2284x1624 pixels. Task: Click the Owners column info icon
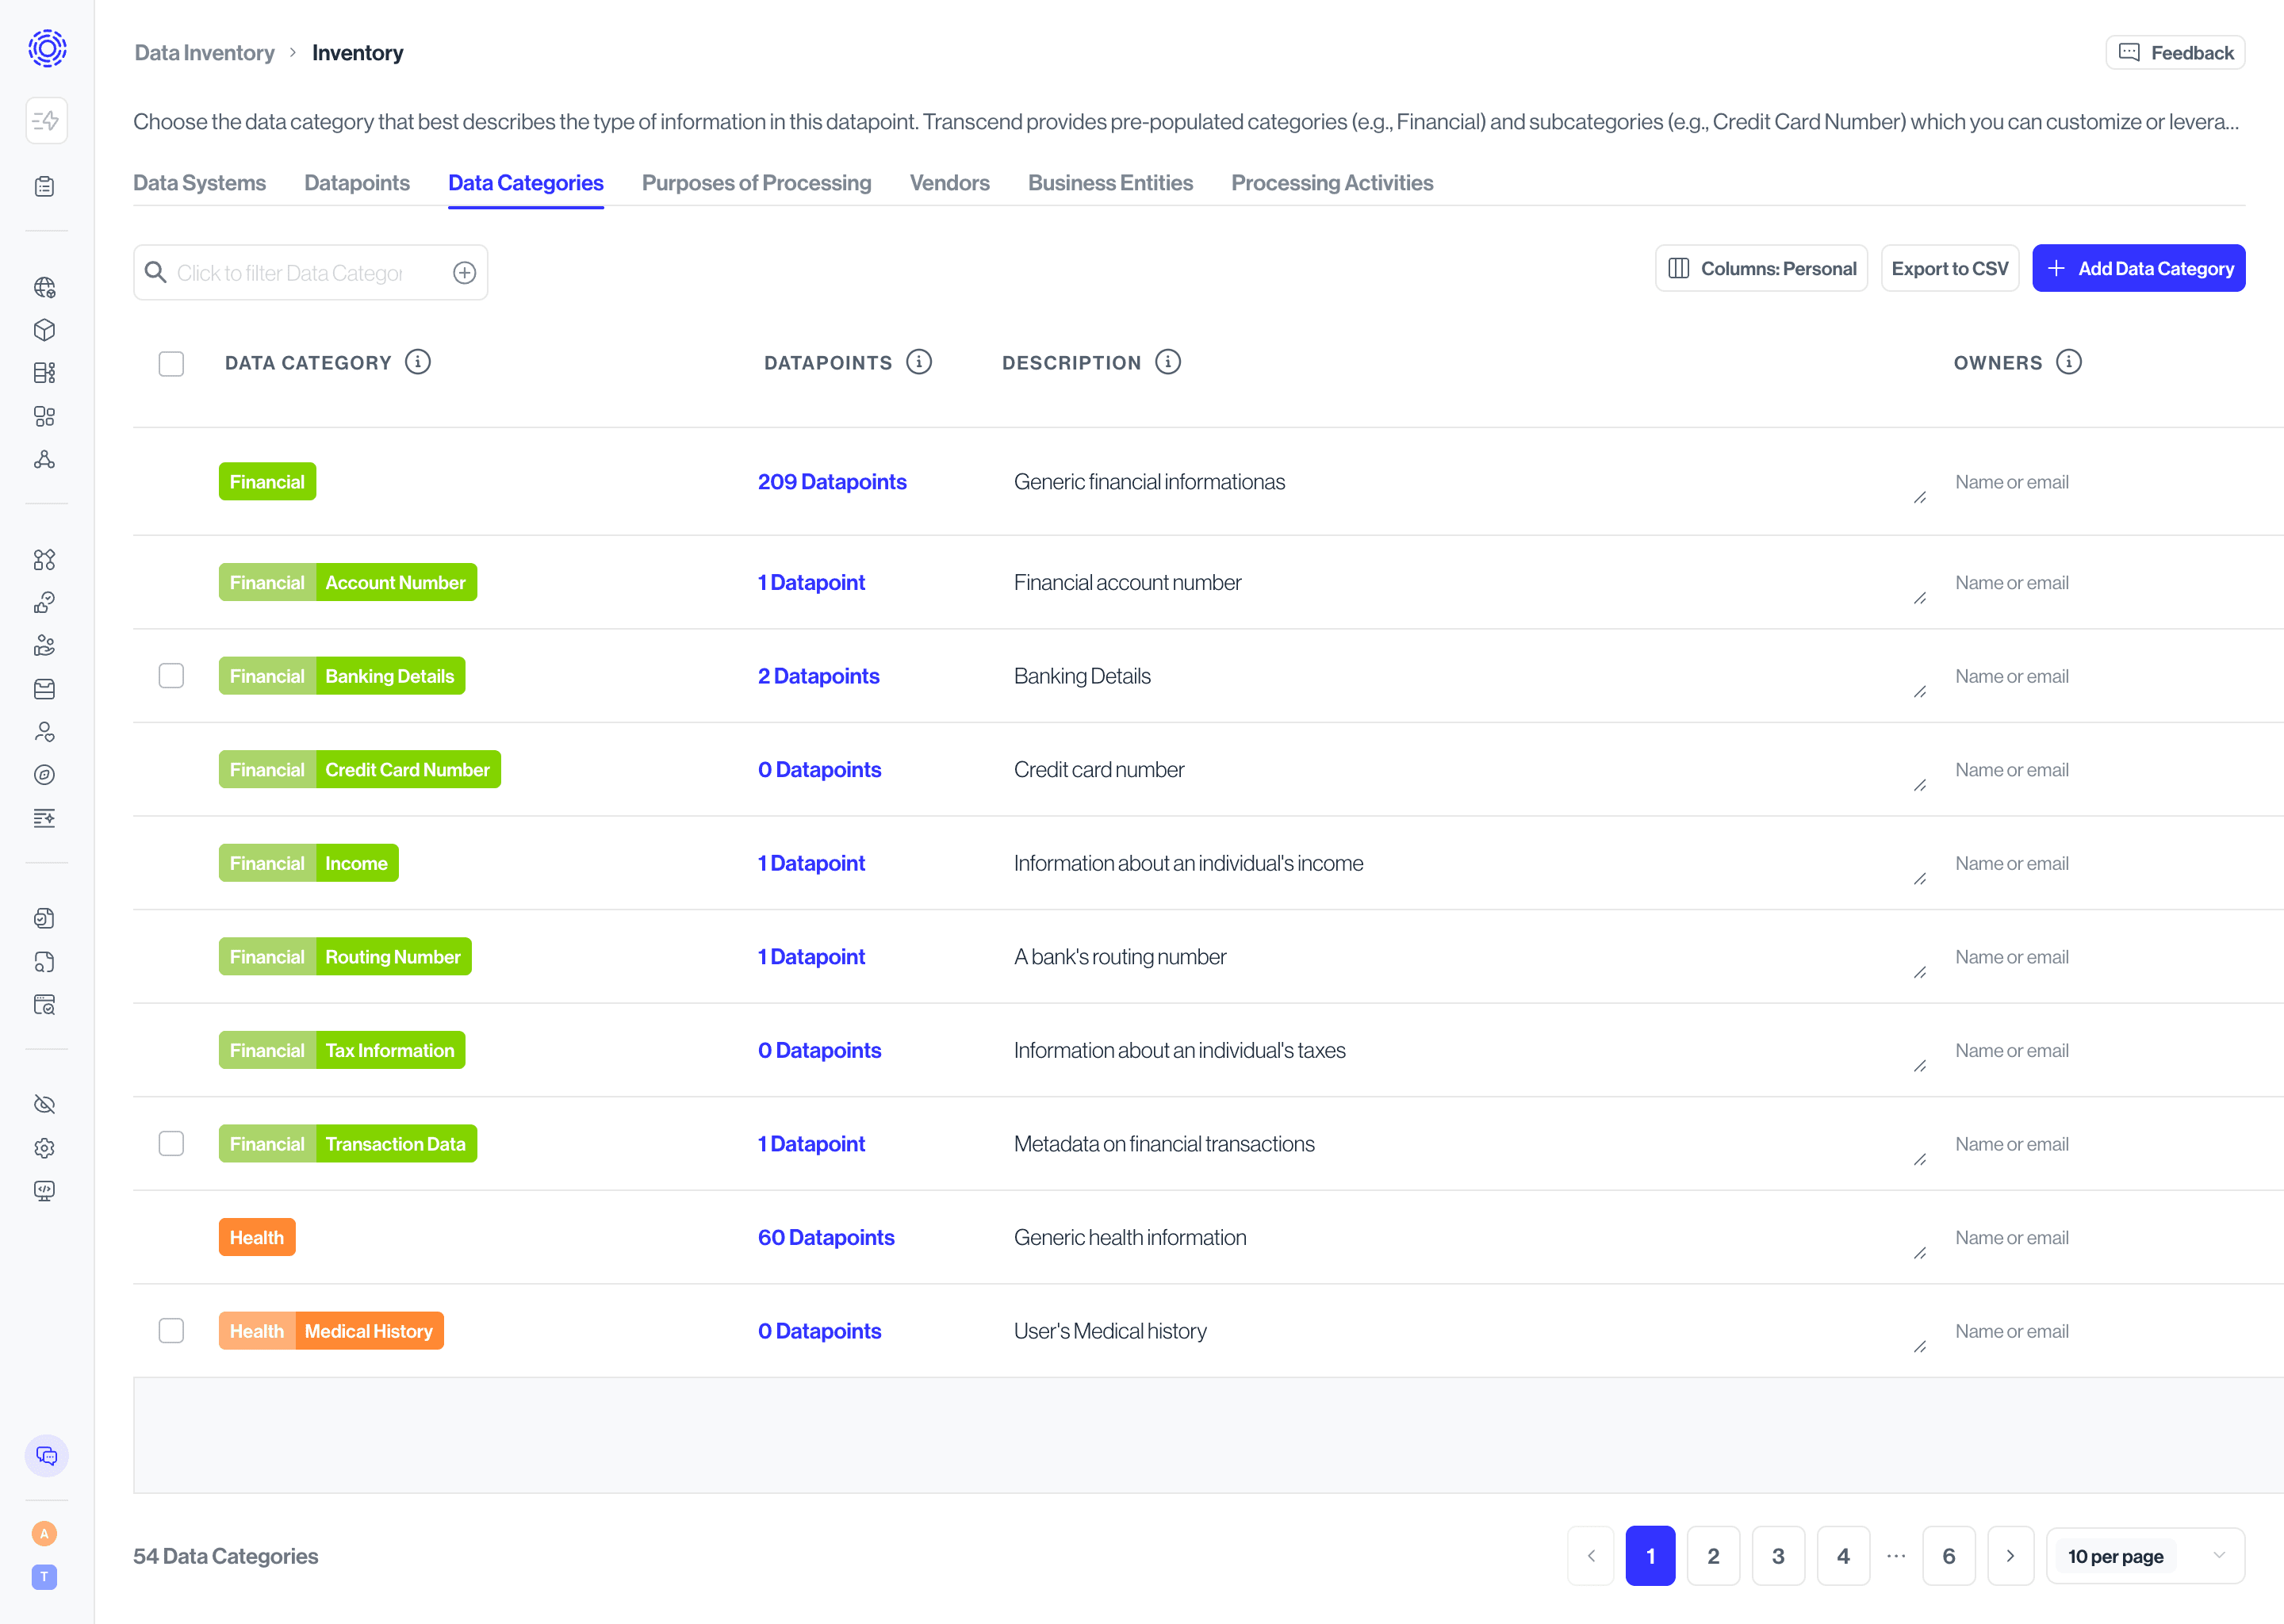(2069, 362)
